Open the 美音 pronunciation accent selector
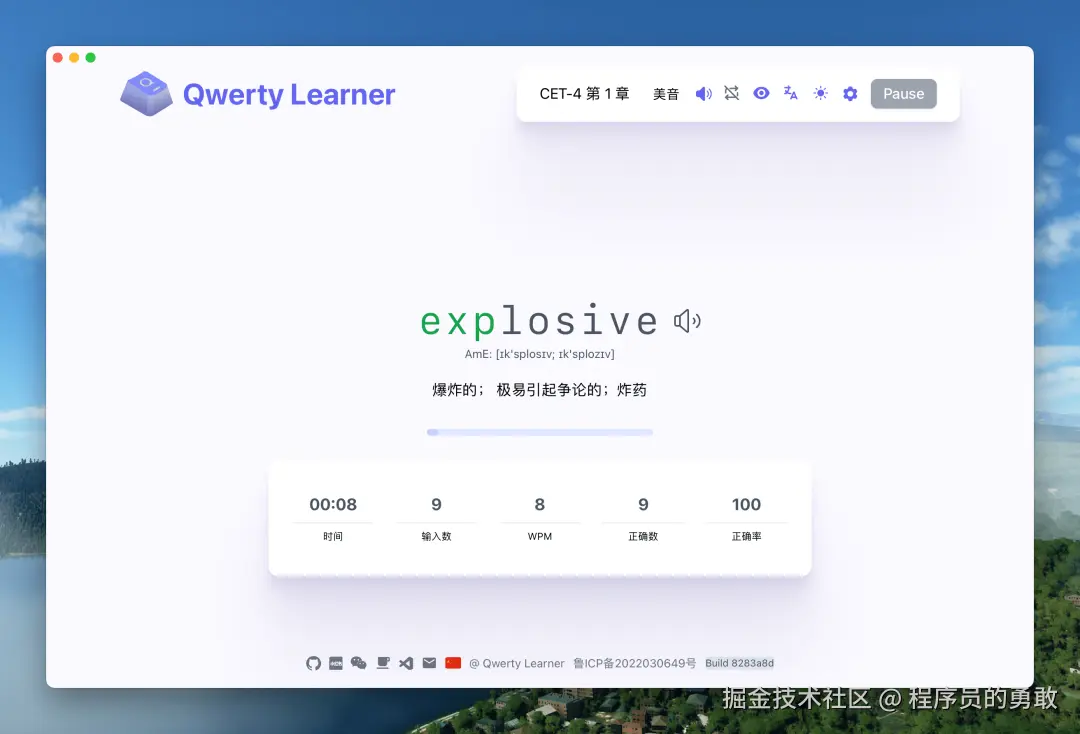 pos(666,93)
